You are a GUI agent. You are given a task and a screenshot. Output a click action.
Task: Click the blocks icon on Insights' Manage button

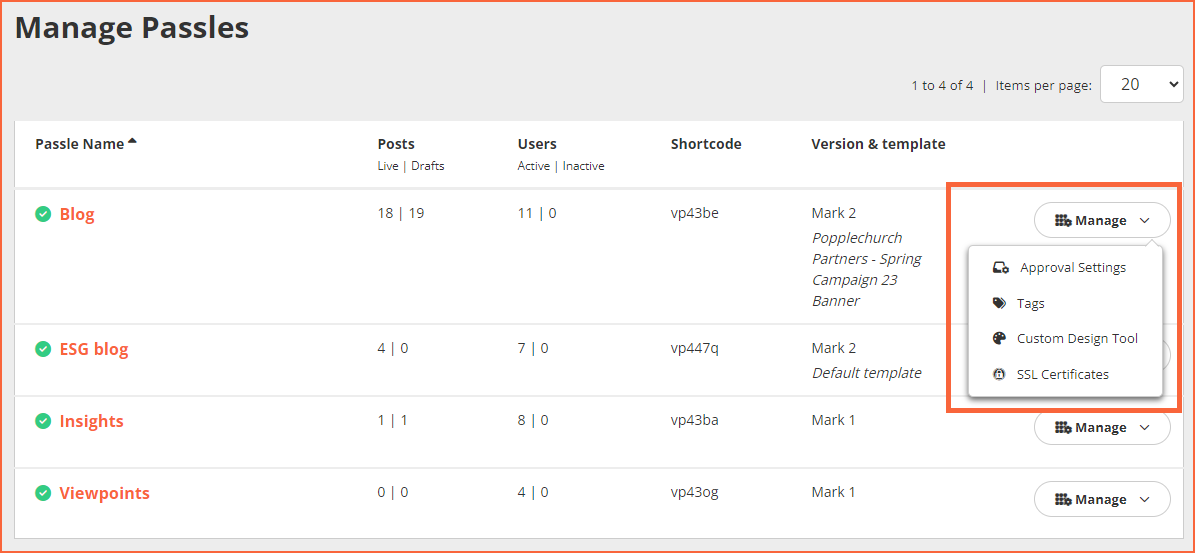click(x=1063, y=427)
